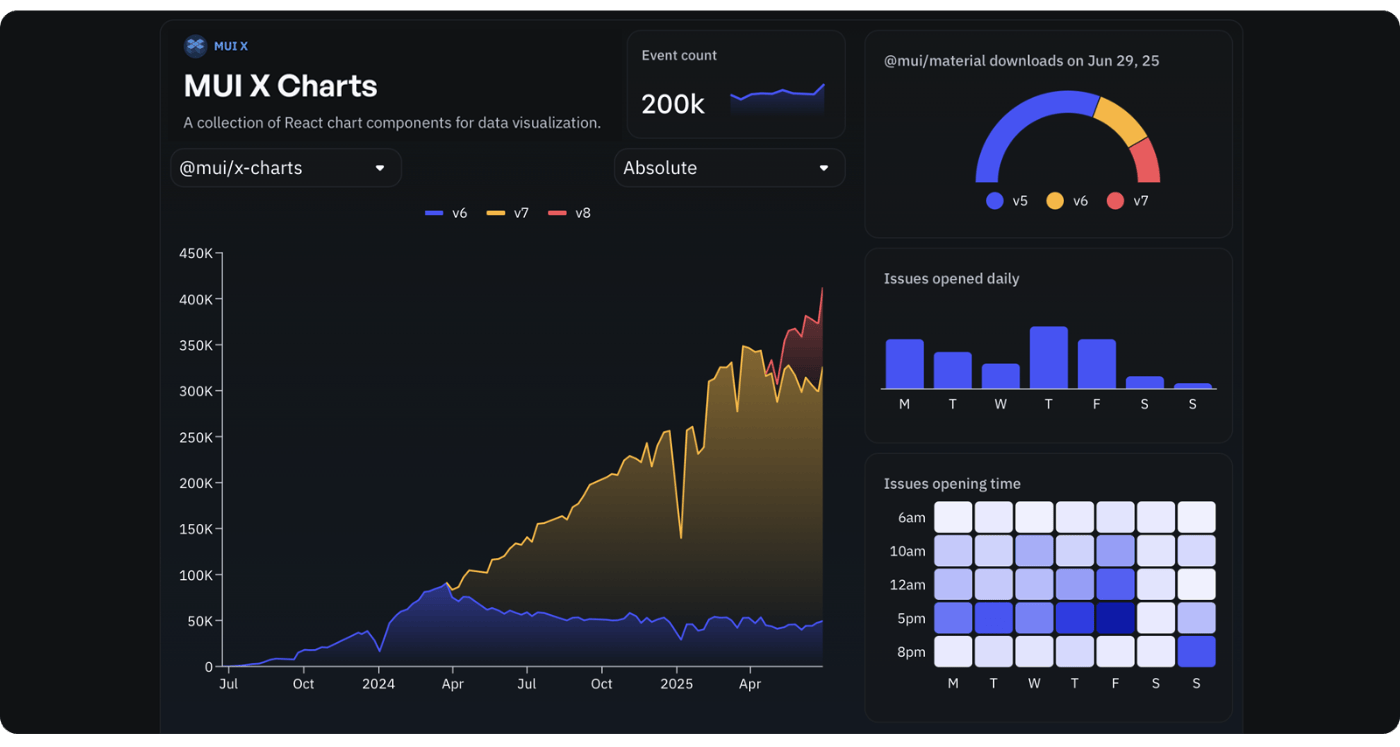Click the v7 red legend dot under gauge
Image resolution: width=1400 pixels, height=747 pixels.
[1116, 201]
